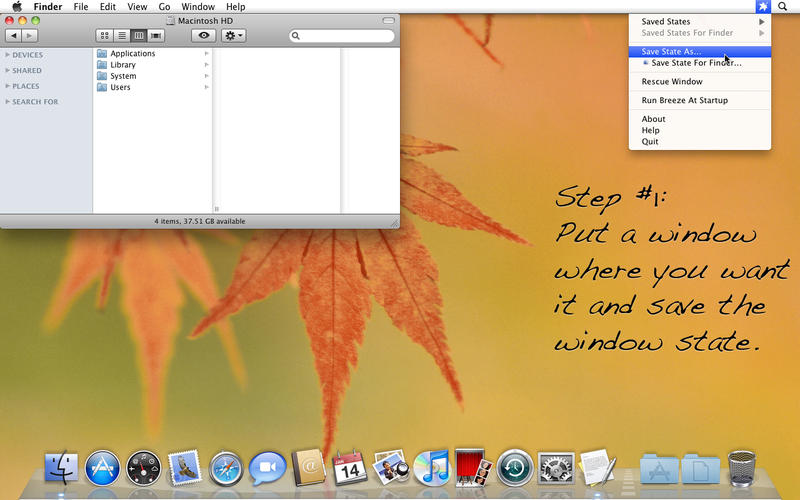Open the Action gear dropdown in Finder

(234, 35)
